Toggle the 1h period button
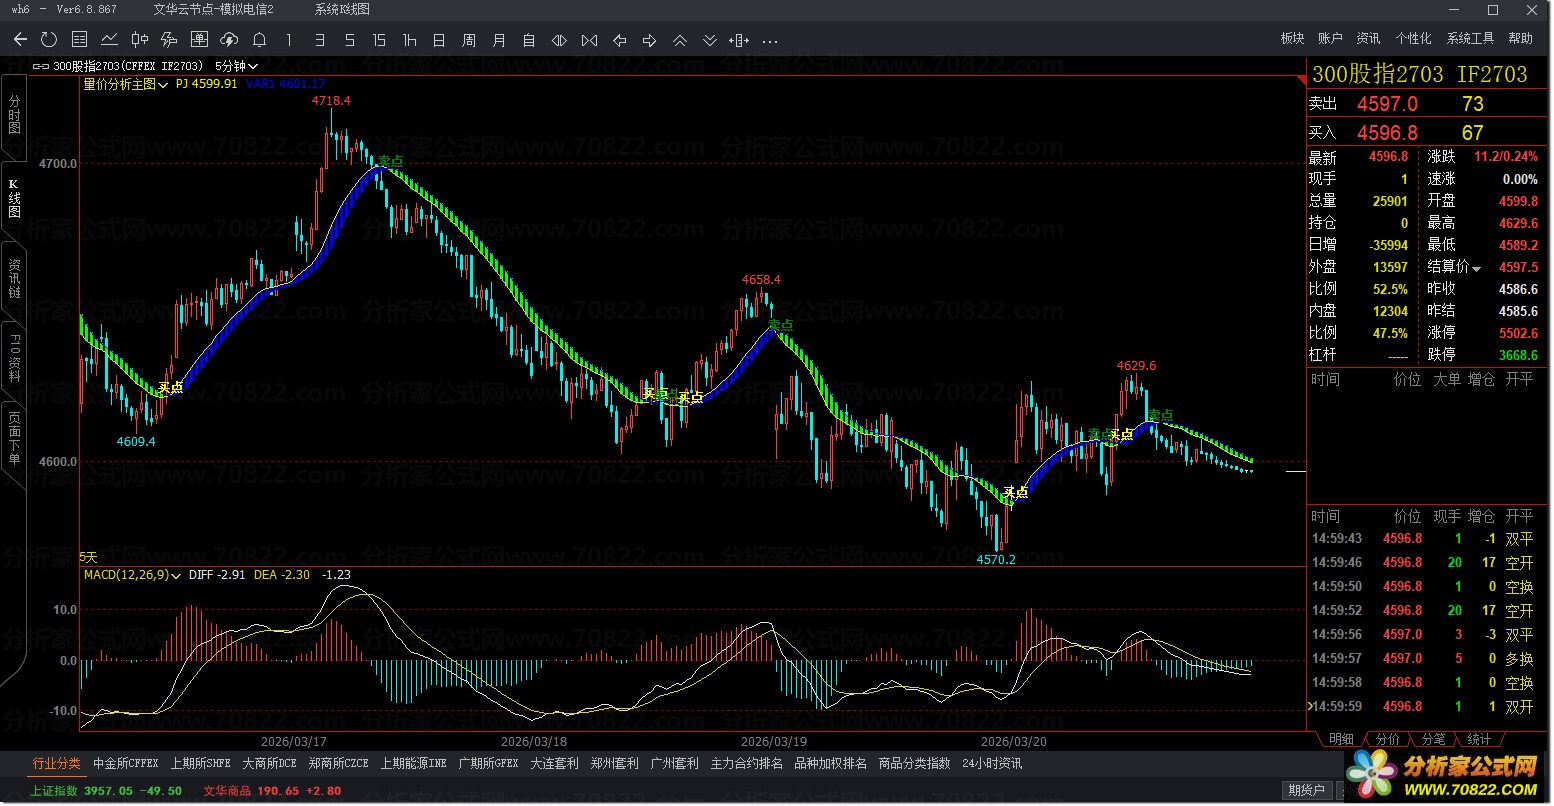This screenshot has width=1554, height=806. click(x=409, y=40)
